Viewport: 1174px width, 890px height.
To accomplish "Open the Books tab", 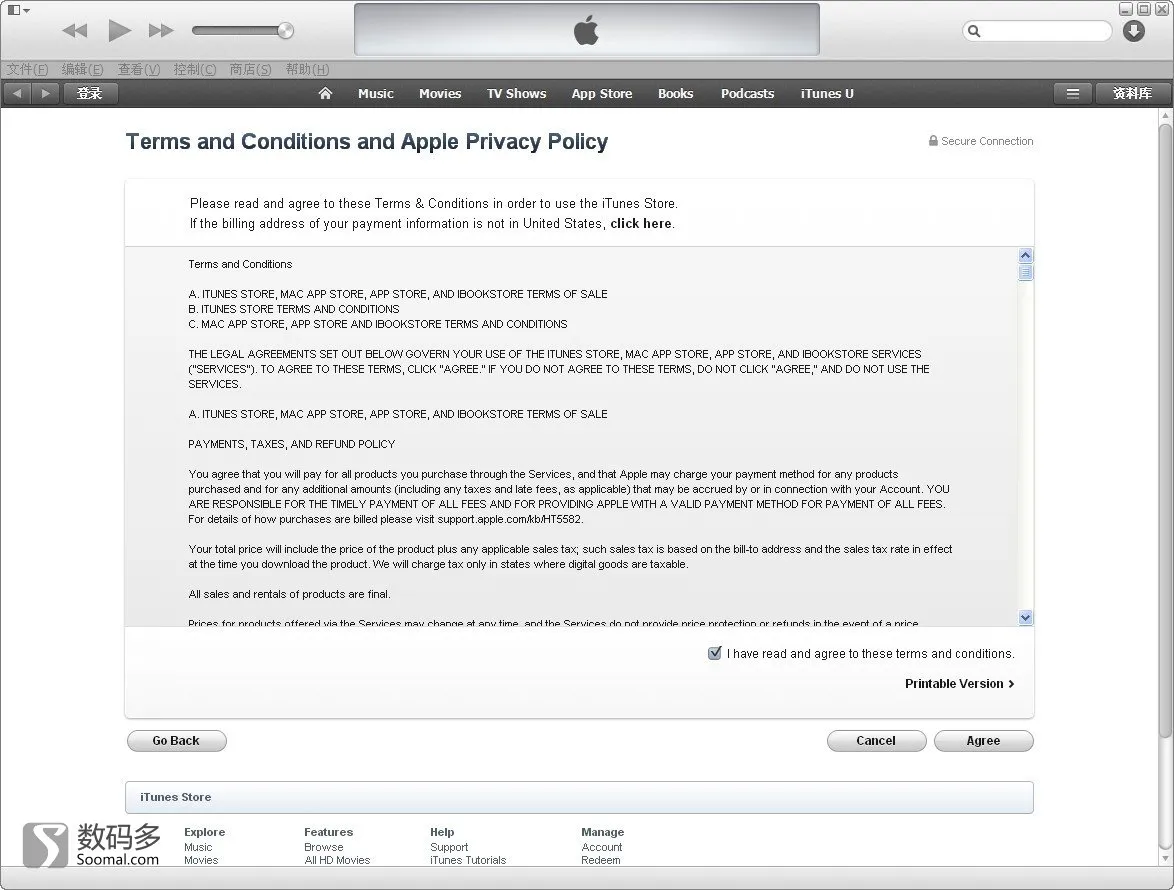I will coord(675,94).
